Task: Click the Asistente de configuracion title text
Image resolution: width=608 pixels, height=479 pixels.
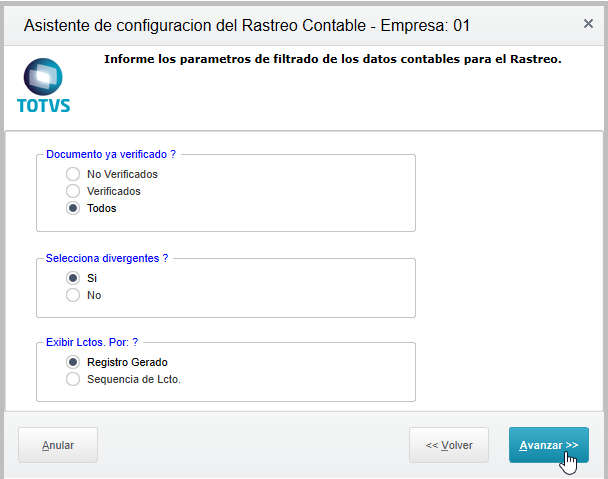Action: (195, 26)
